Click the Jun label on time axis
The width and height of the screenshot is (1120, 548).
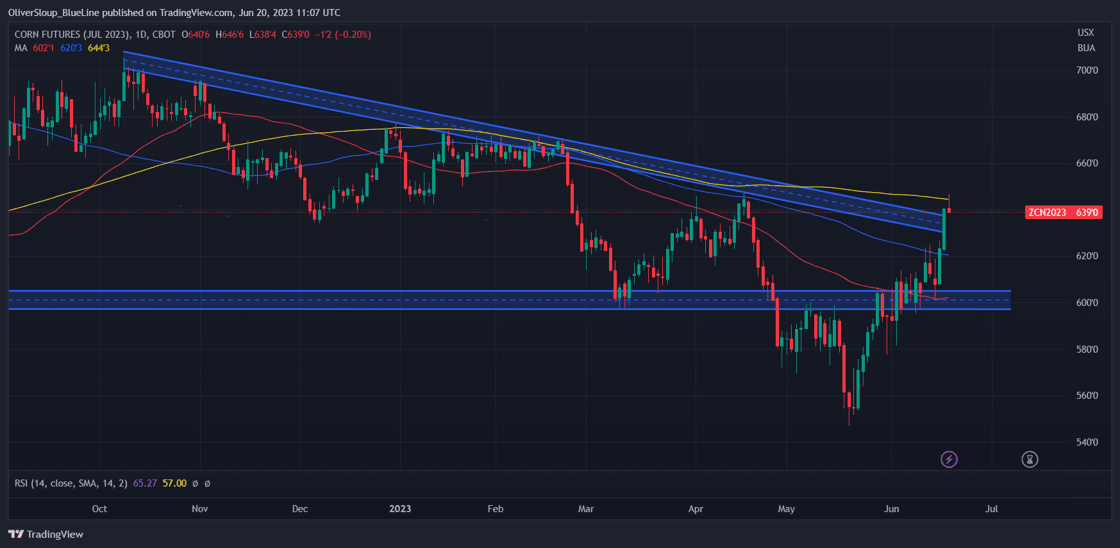891,509
